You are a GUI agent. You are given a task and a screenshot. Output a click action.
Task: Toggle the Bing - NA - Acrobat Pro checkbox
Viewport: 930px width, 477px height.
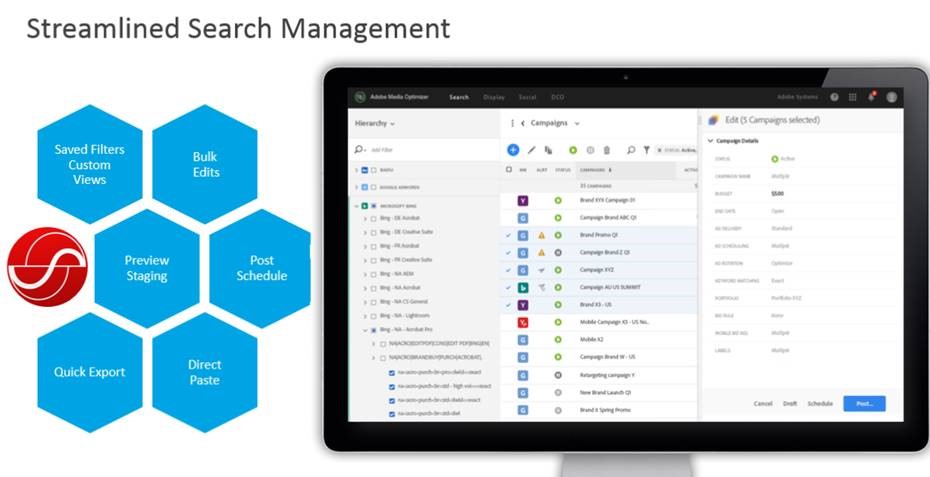[373, 330]
